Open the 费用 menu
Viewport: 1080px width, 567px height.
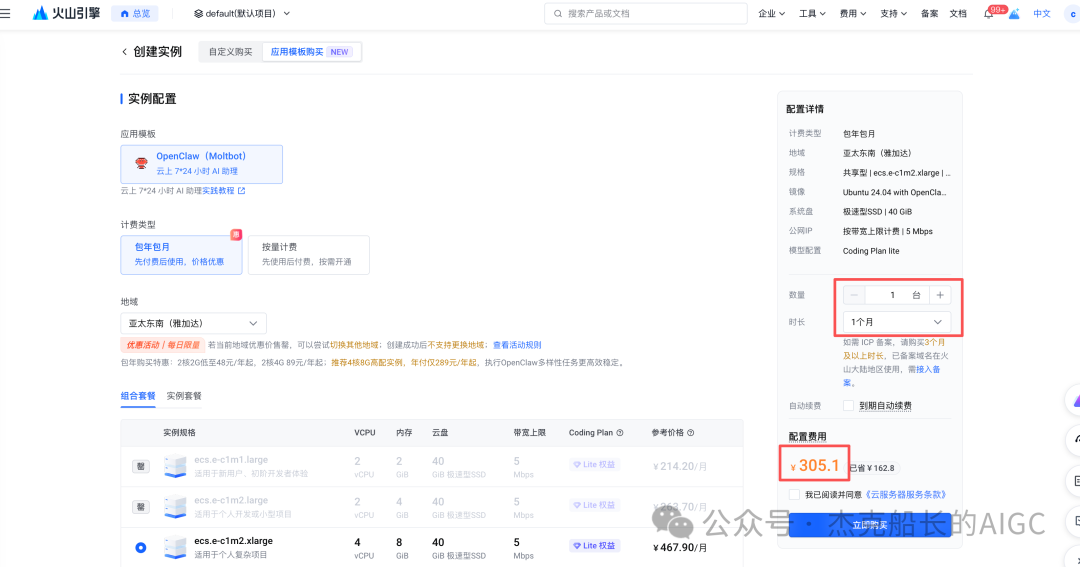(853, 14)
